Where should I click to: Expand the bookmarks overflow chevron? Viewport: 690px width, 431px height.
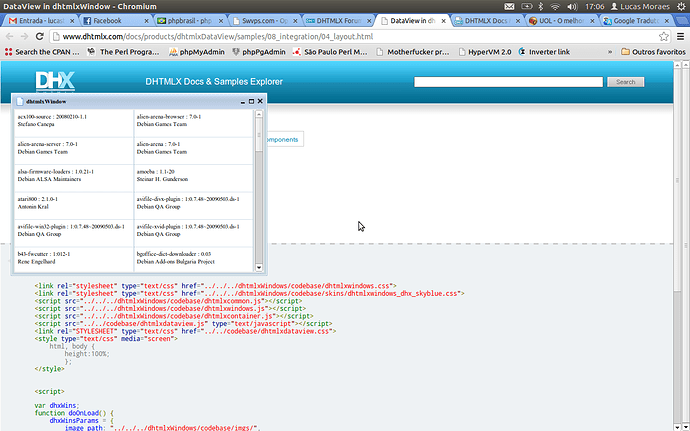click(x=610, y=52)
